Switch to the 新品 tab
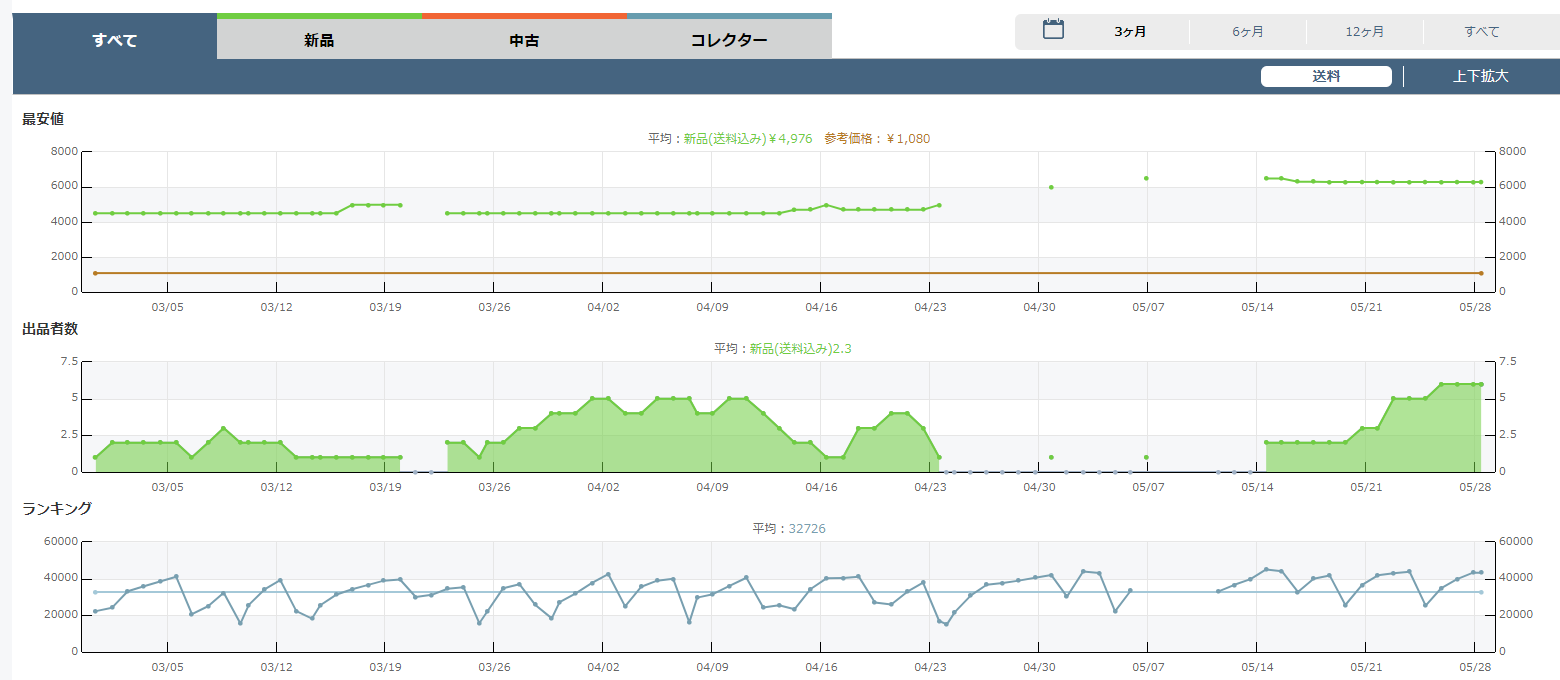Image resolution: width=1560 pixels, height=680 pixels. point(319,40)
